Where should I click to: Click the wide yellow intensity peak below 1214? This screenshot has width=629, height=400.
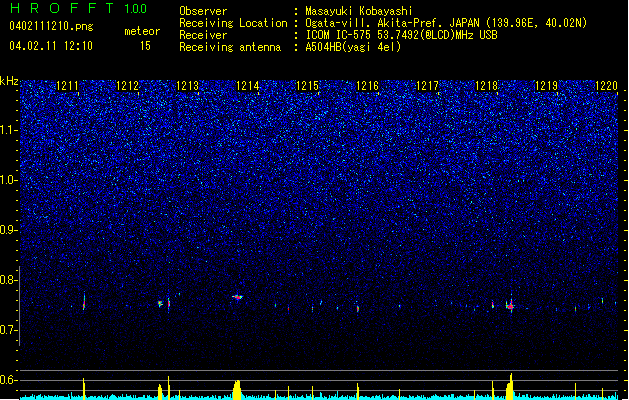tap(237, 390)
